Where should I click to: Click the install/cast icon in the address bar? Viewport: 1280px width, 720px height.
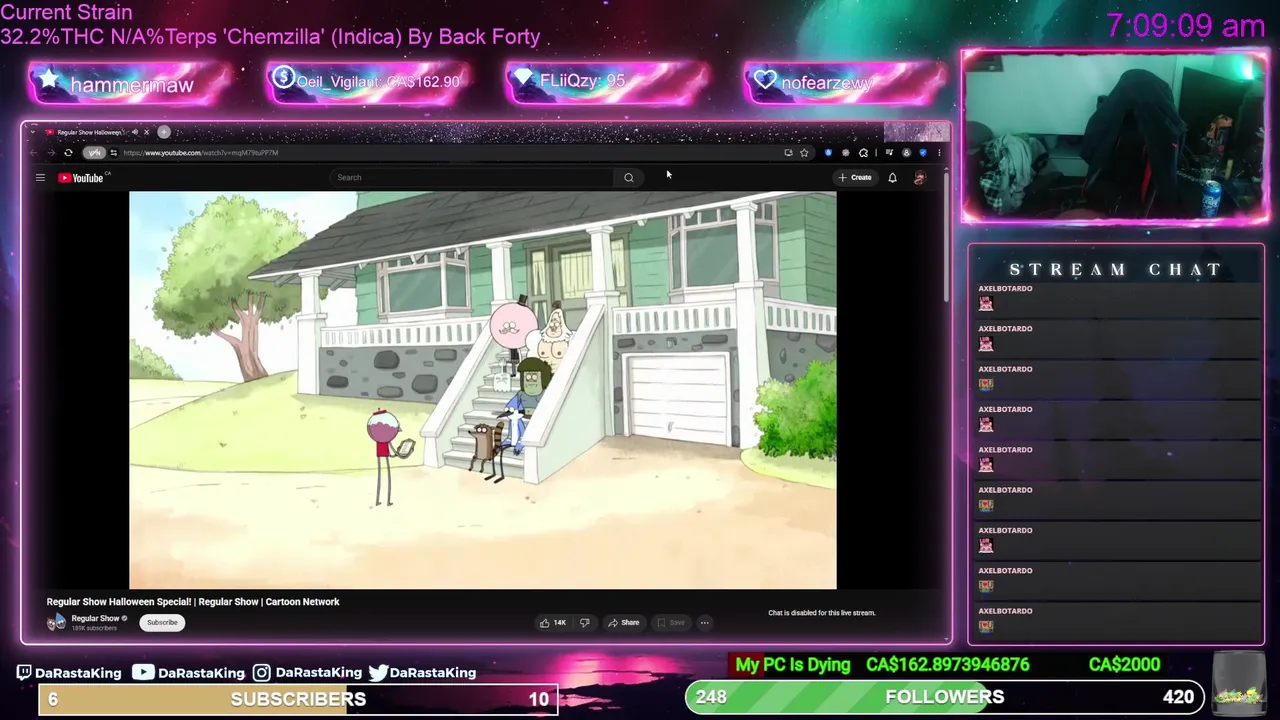coord(788,153)
